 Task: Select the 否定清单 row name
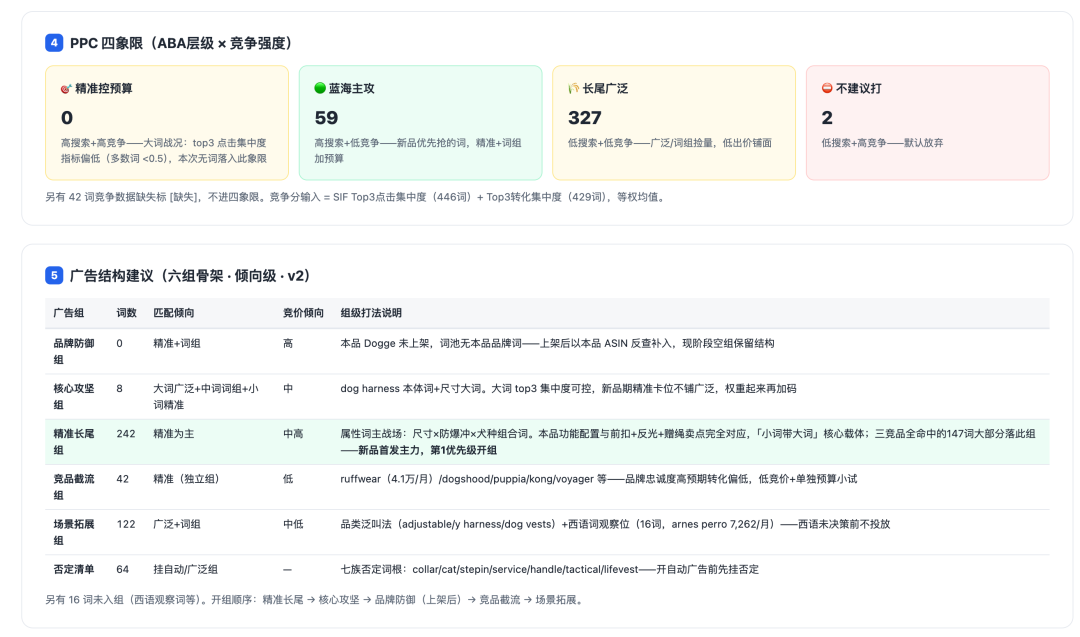[x=74, y=570]
